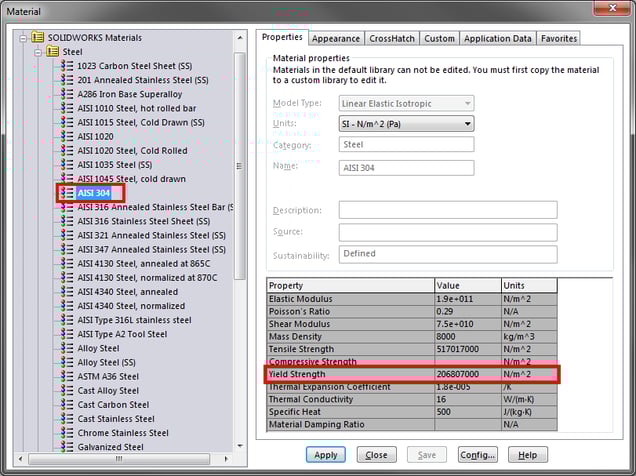Click the material icon beside AISI 316 Stainless Steel Sheet (SS)
This screenshot has height=476, width=636.
point(67,221)
